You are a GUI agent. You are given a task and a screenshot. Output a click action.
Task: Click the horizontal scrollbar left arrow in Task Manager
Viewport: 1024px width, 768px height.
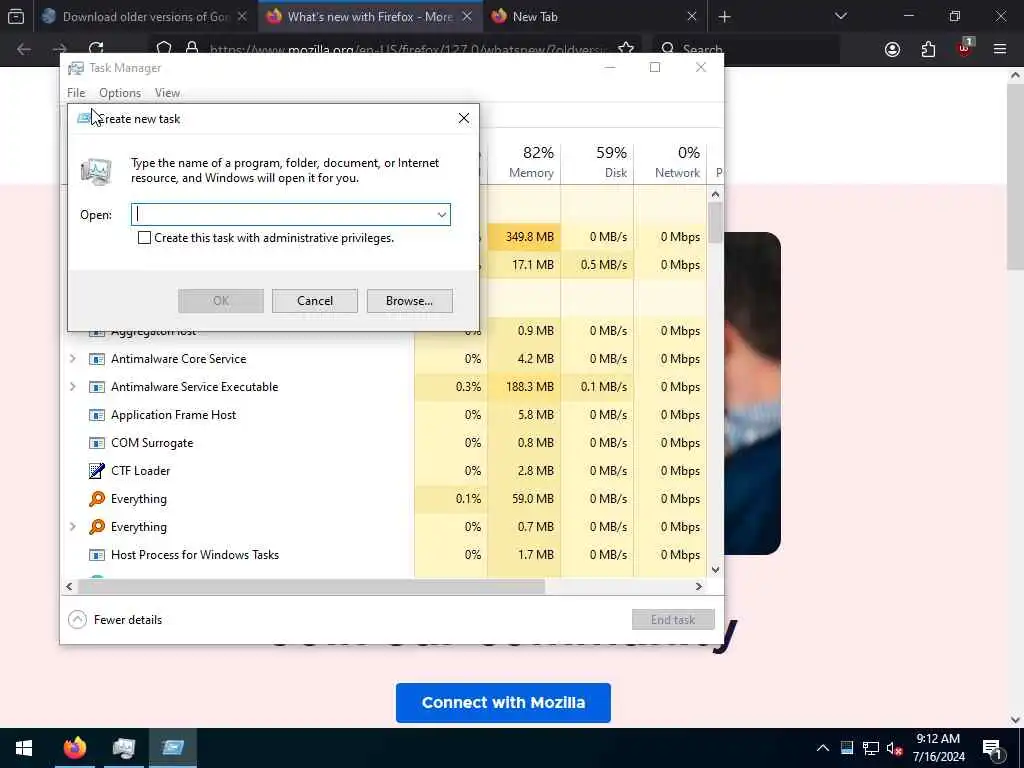pyautogui.click(x=69, y=586)
